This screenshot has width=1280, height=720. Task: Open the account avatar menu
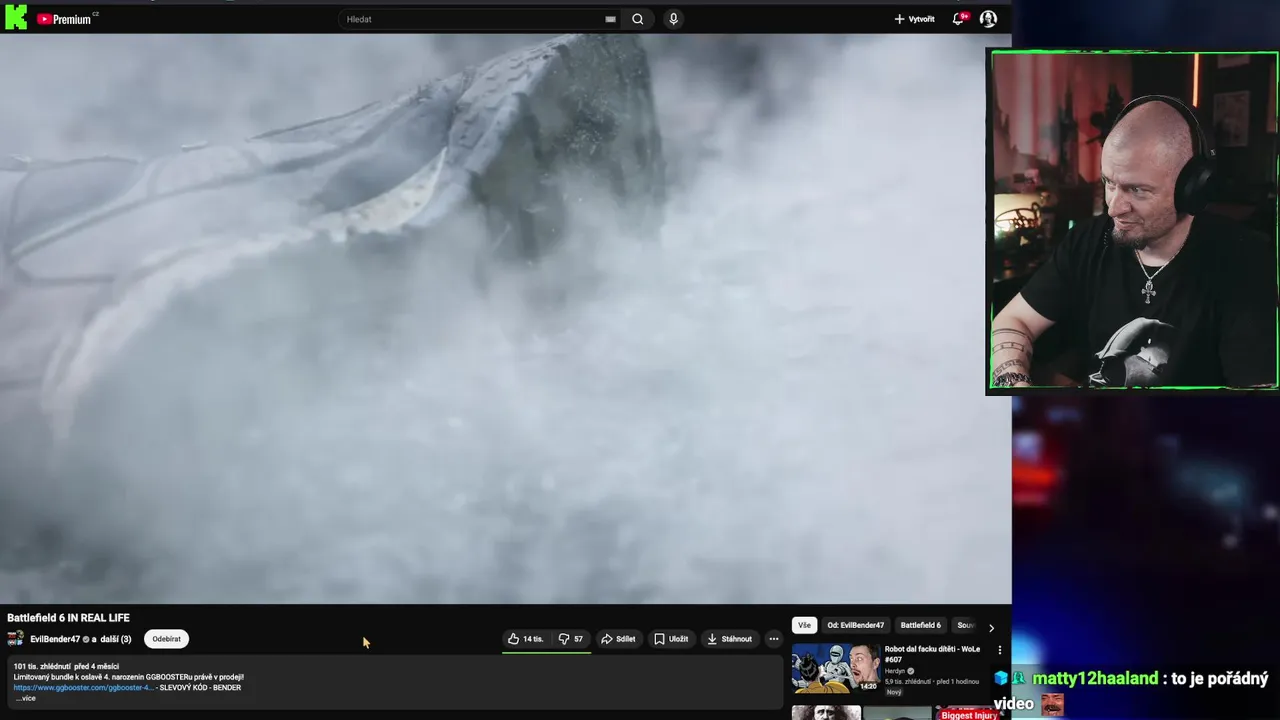[988, 19]
